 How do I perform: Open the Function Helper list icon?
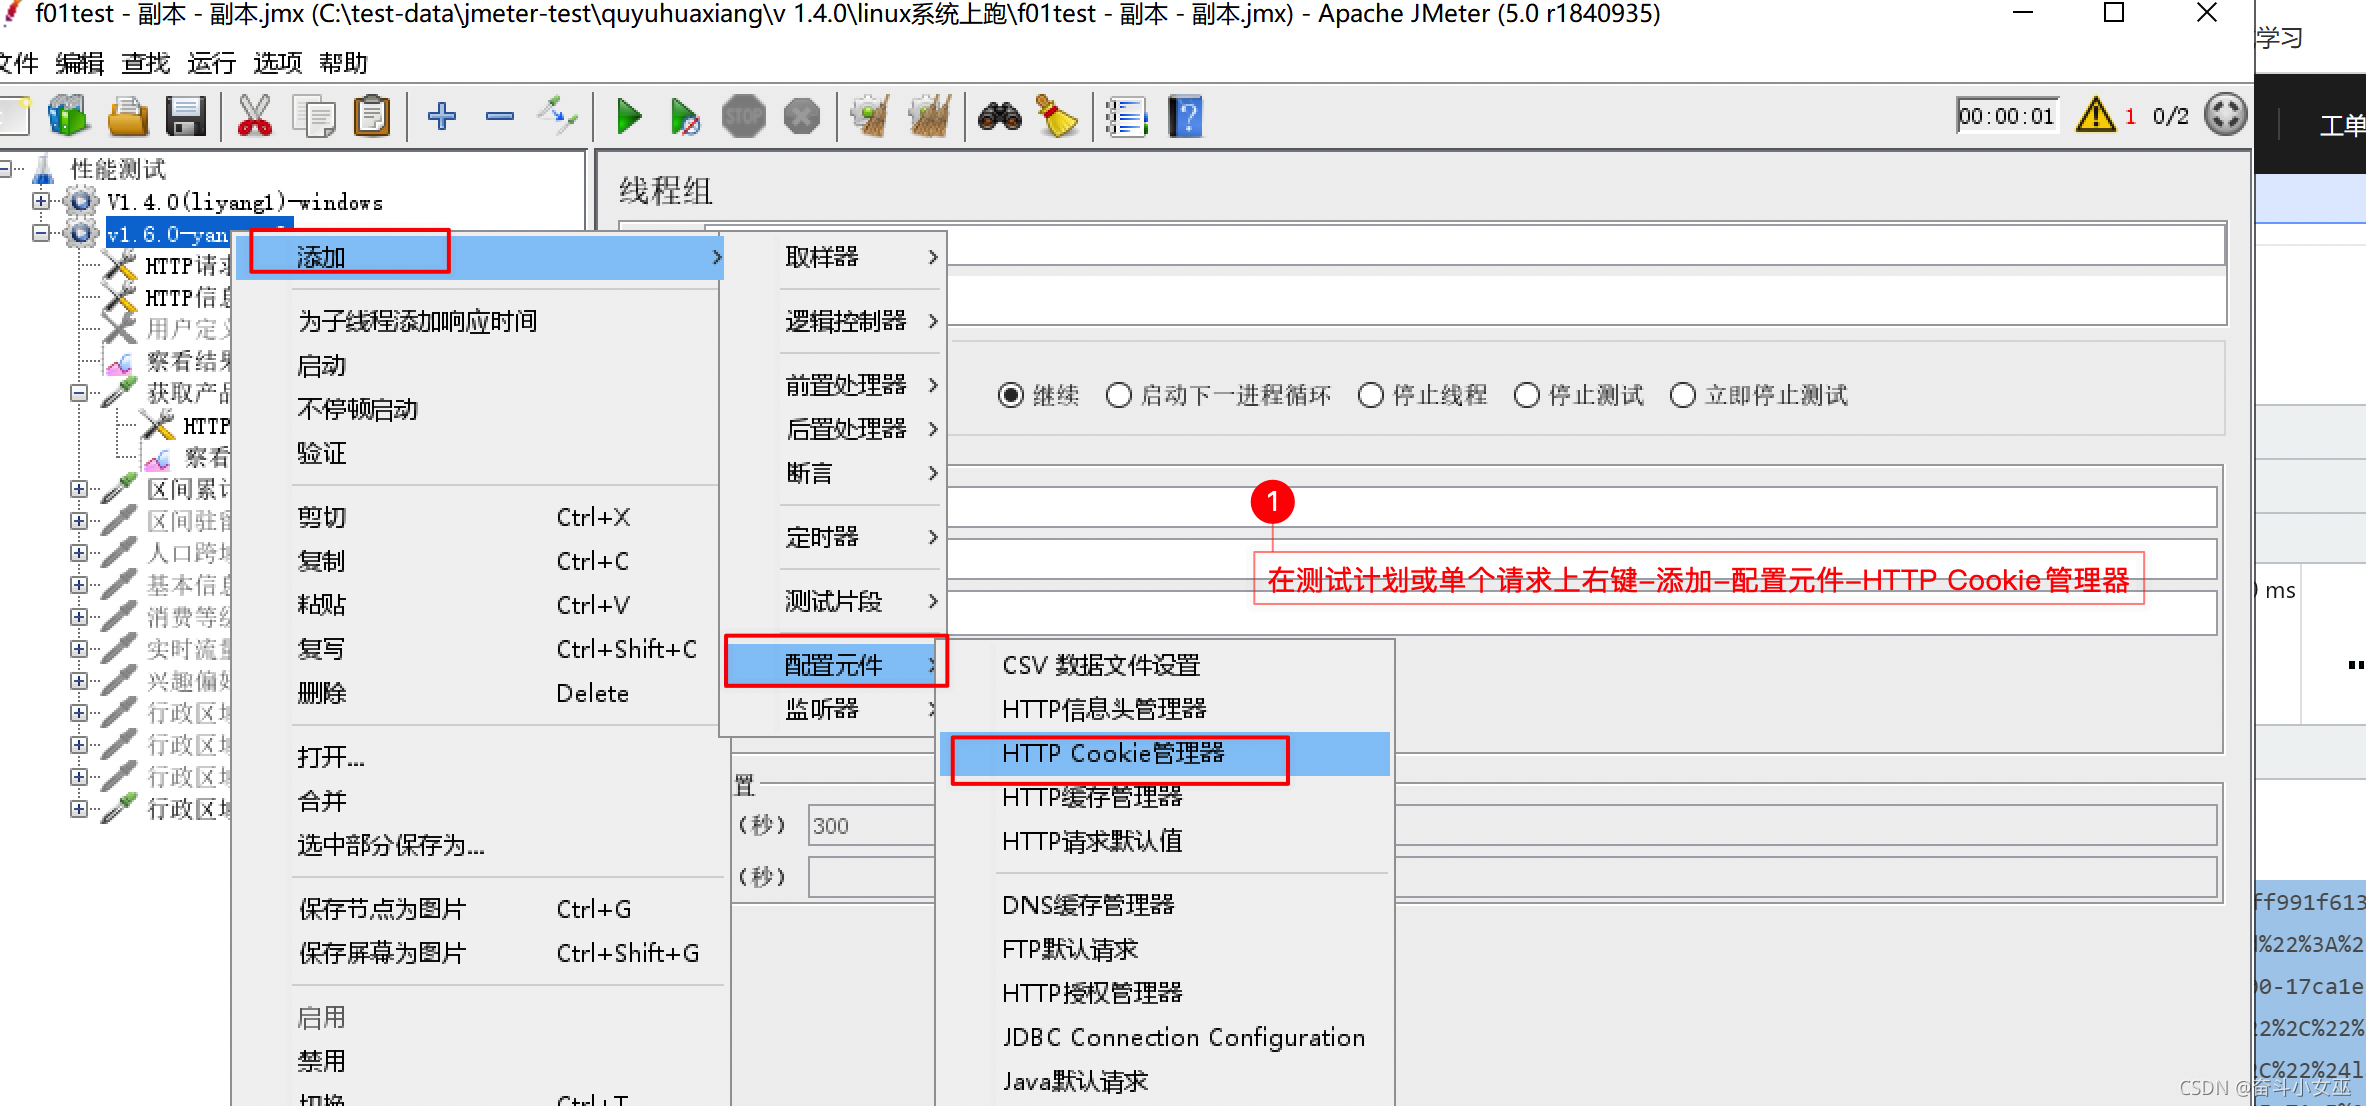[x=1126, y=116]
